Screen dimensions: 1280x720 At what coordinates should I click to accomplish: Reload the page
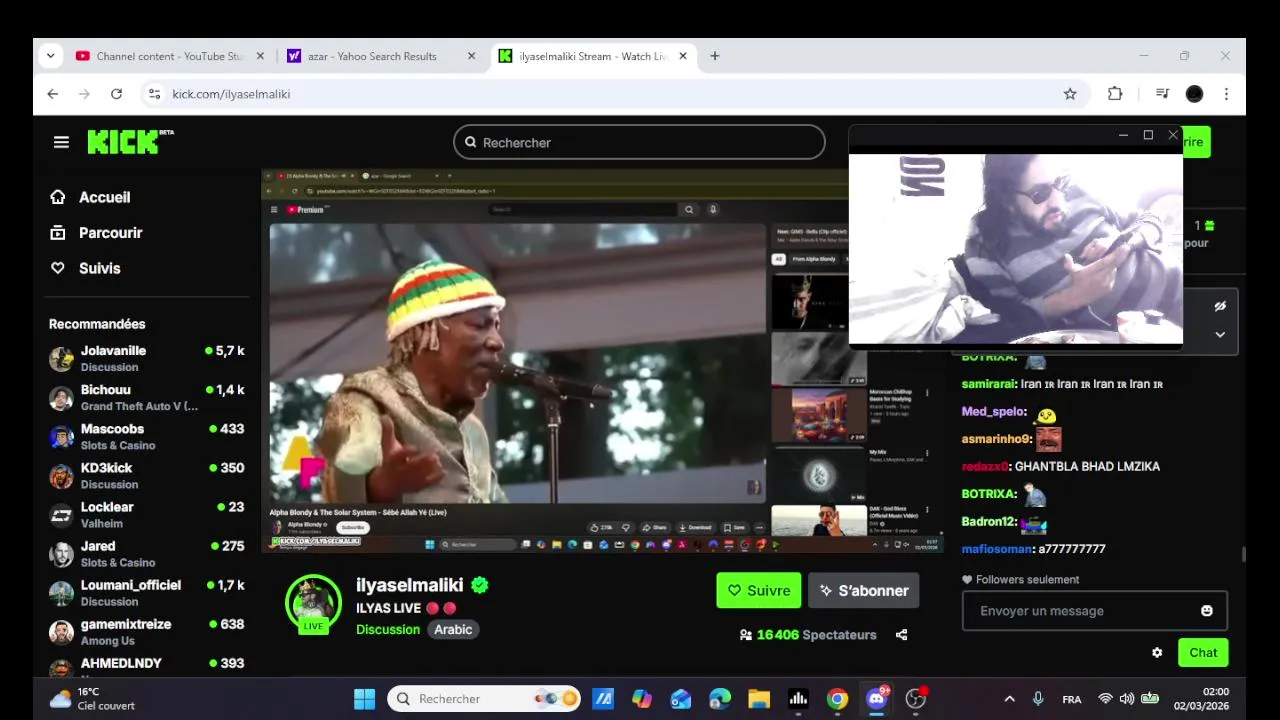[x=116, y=94]
